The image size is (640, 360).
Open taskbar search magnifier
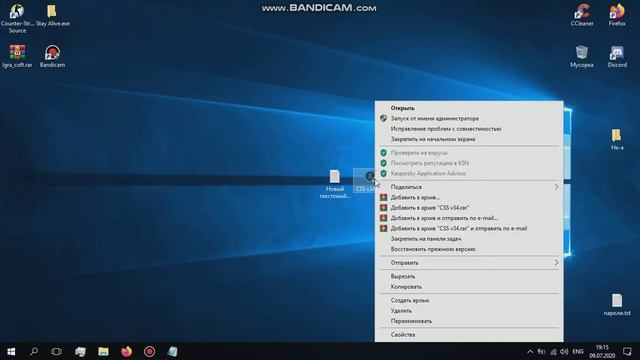(34, 351)
